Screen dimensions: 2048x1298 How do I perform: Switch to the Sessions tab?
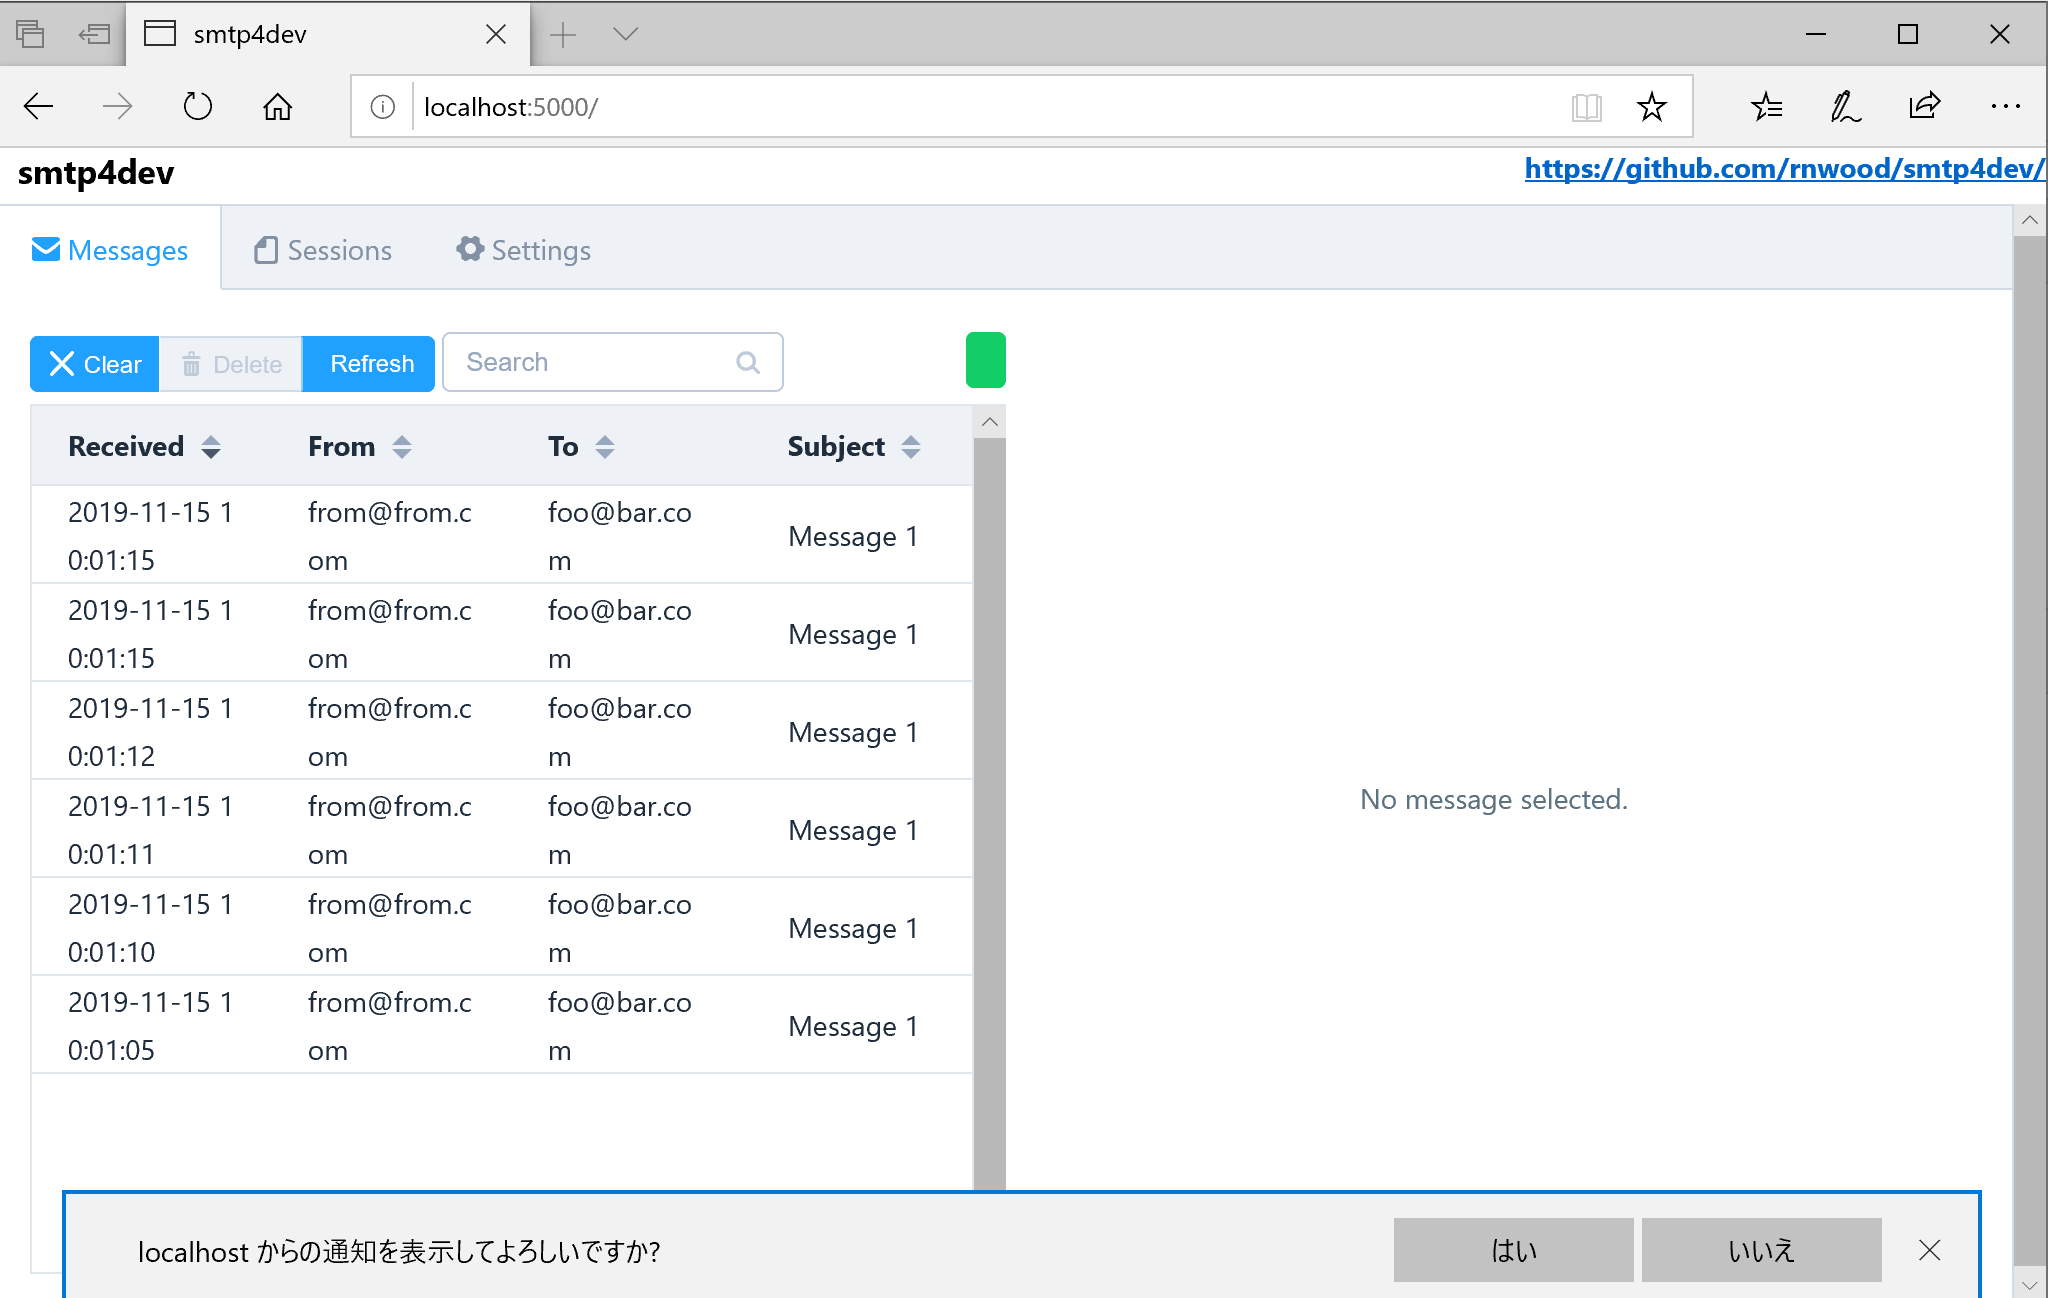click(322, 250)
